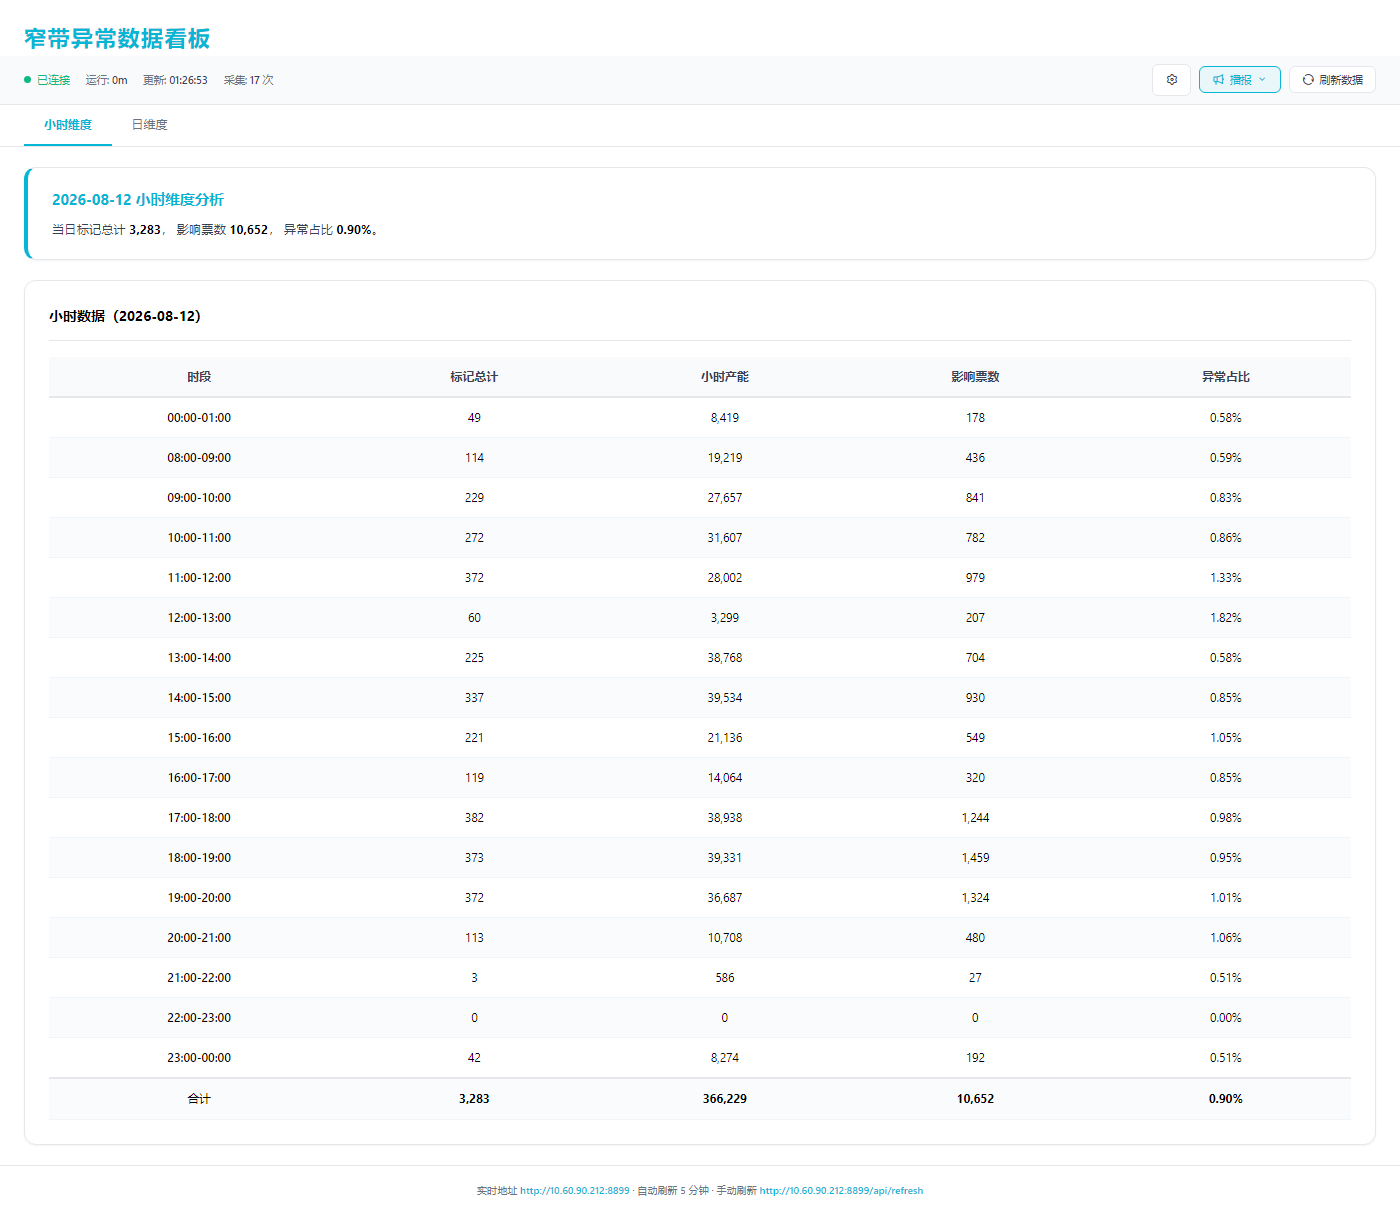Image resolution: width=1400 pixels, height=1214 pixels.
Task: Click the 小时数据（2026-08-12）table title
Action: [x=125, y=316]
